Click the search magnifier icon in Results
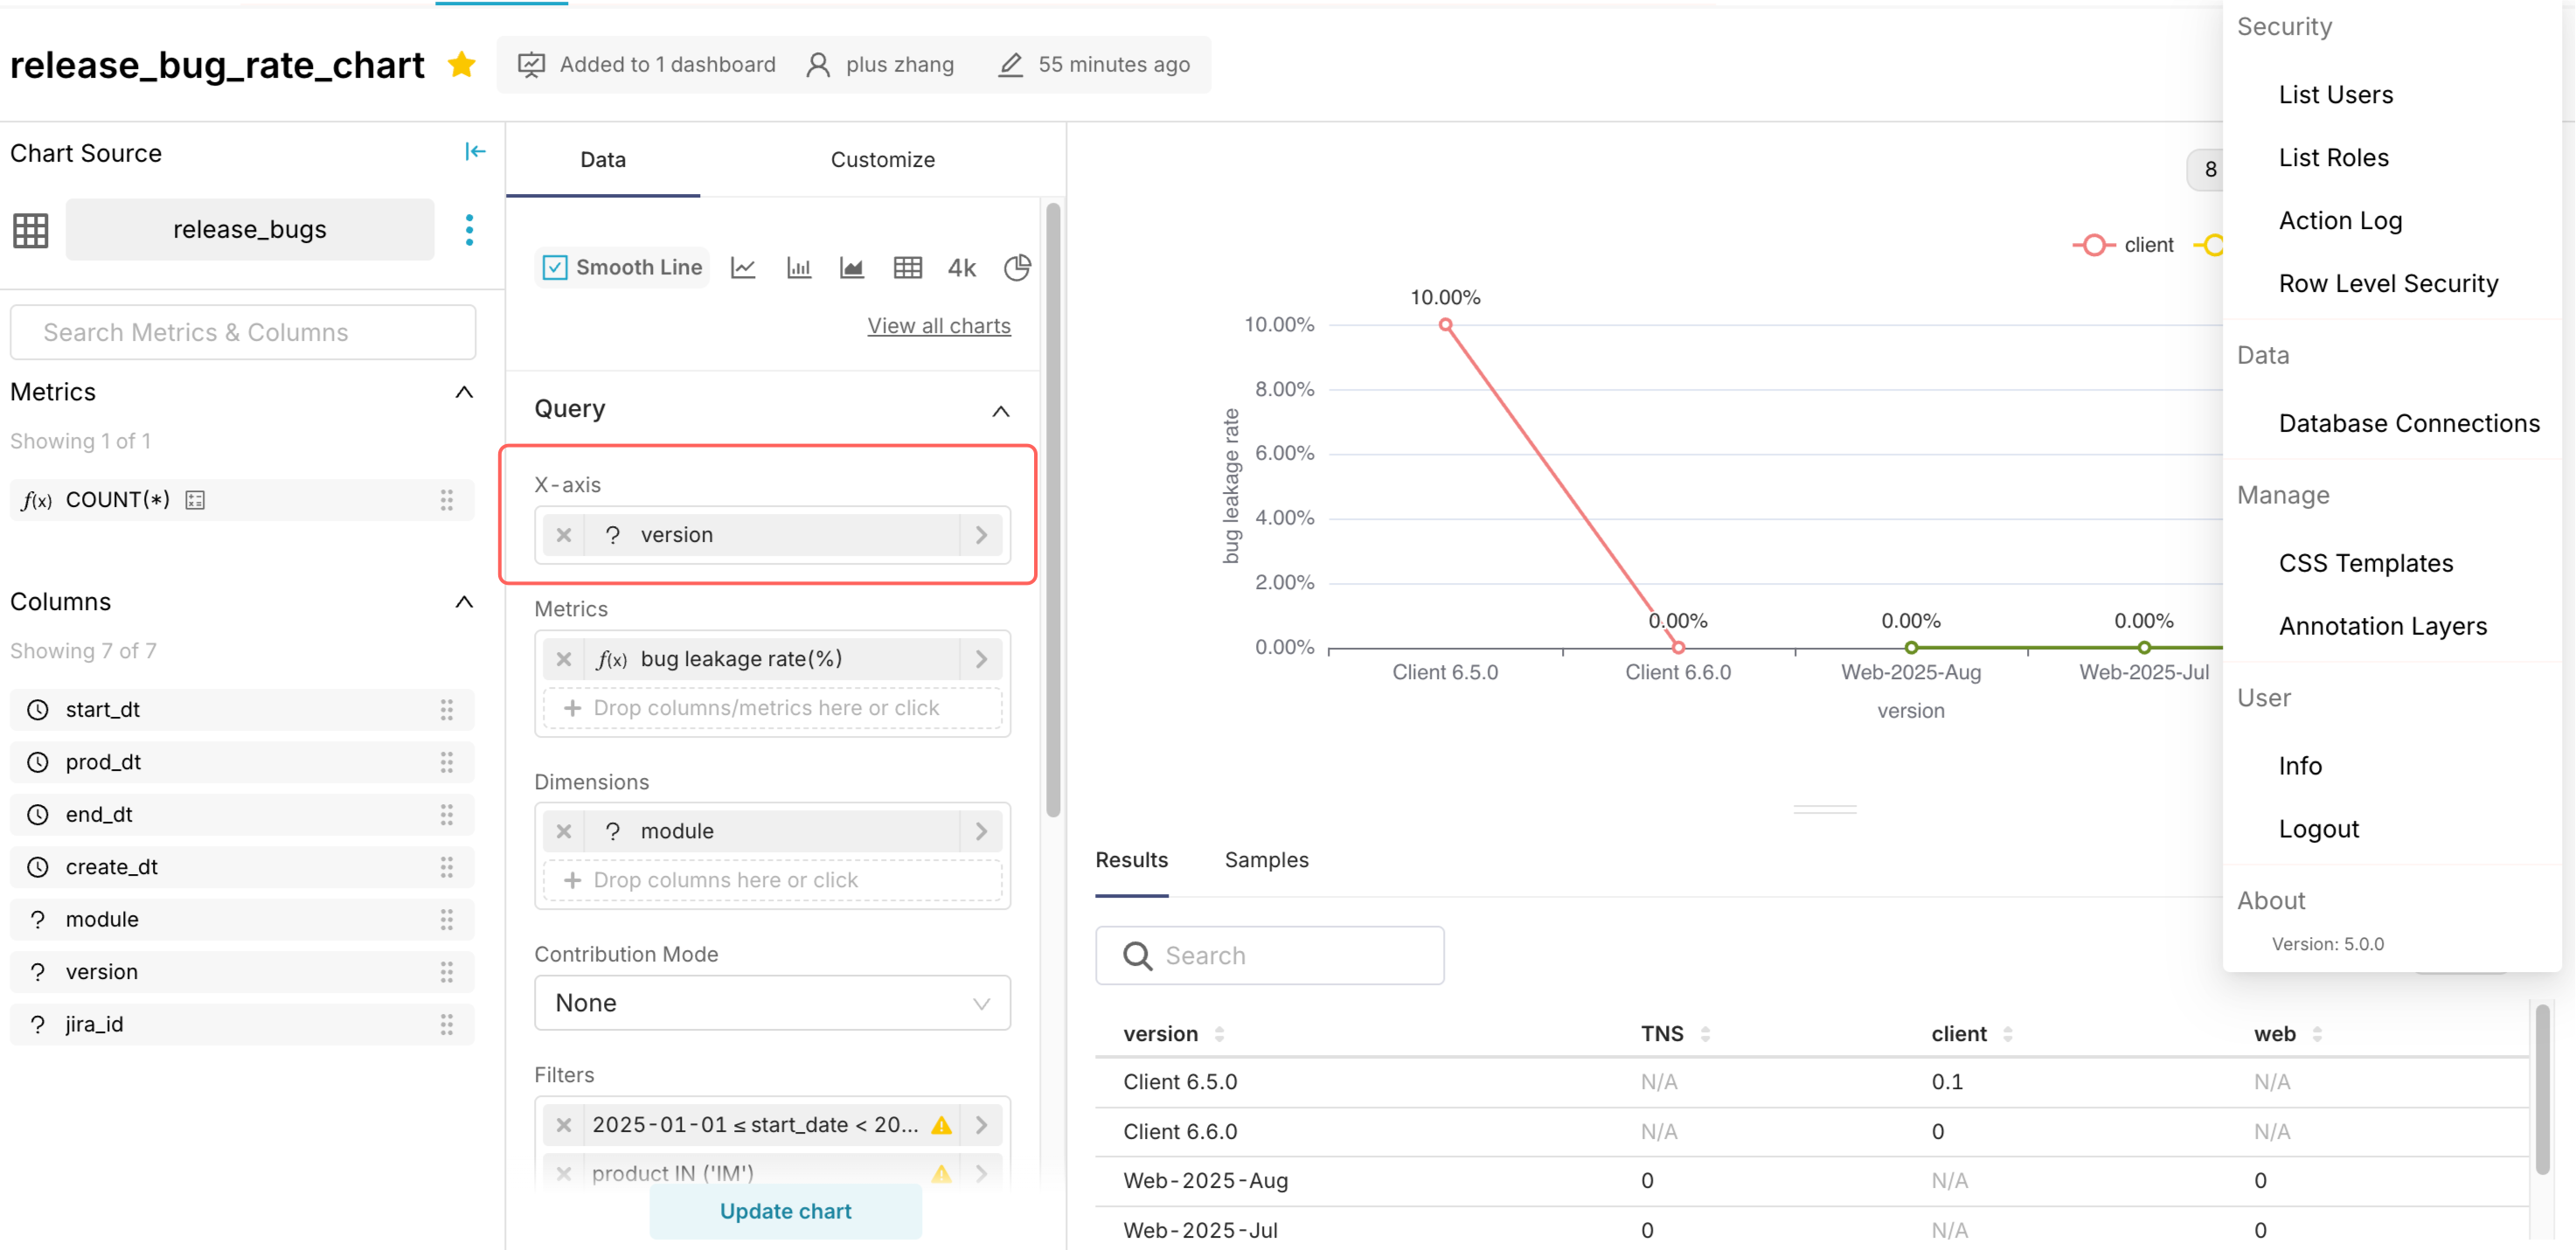This screenshot has height=1250, width=2576. click(x=1137, y=956)
